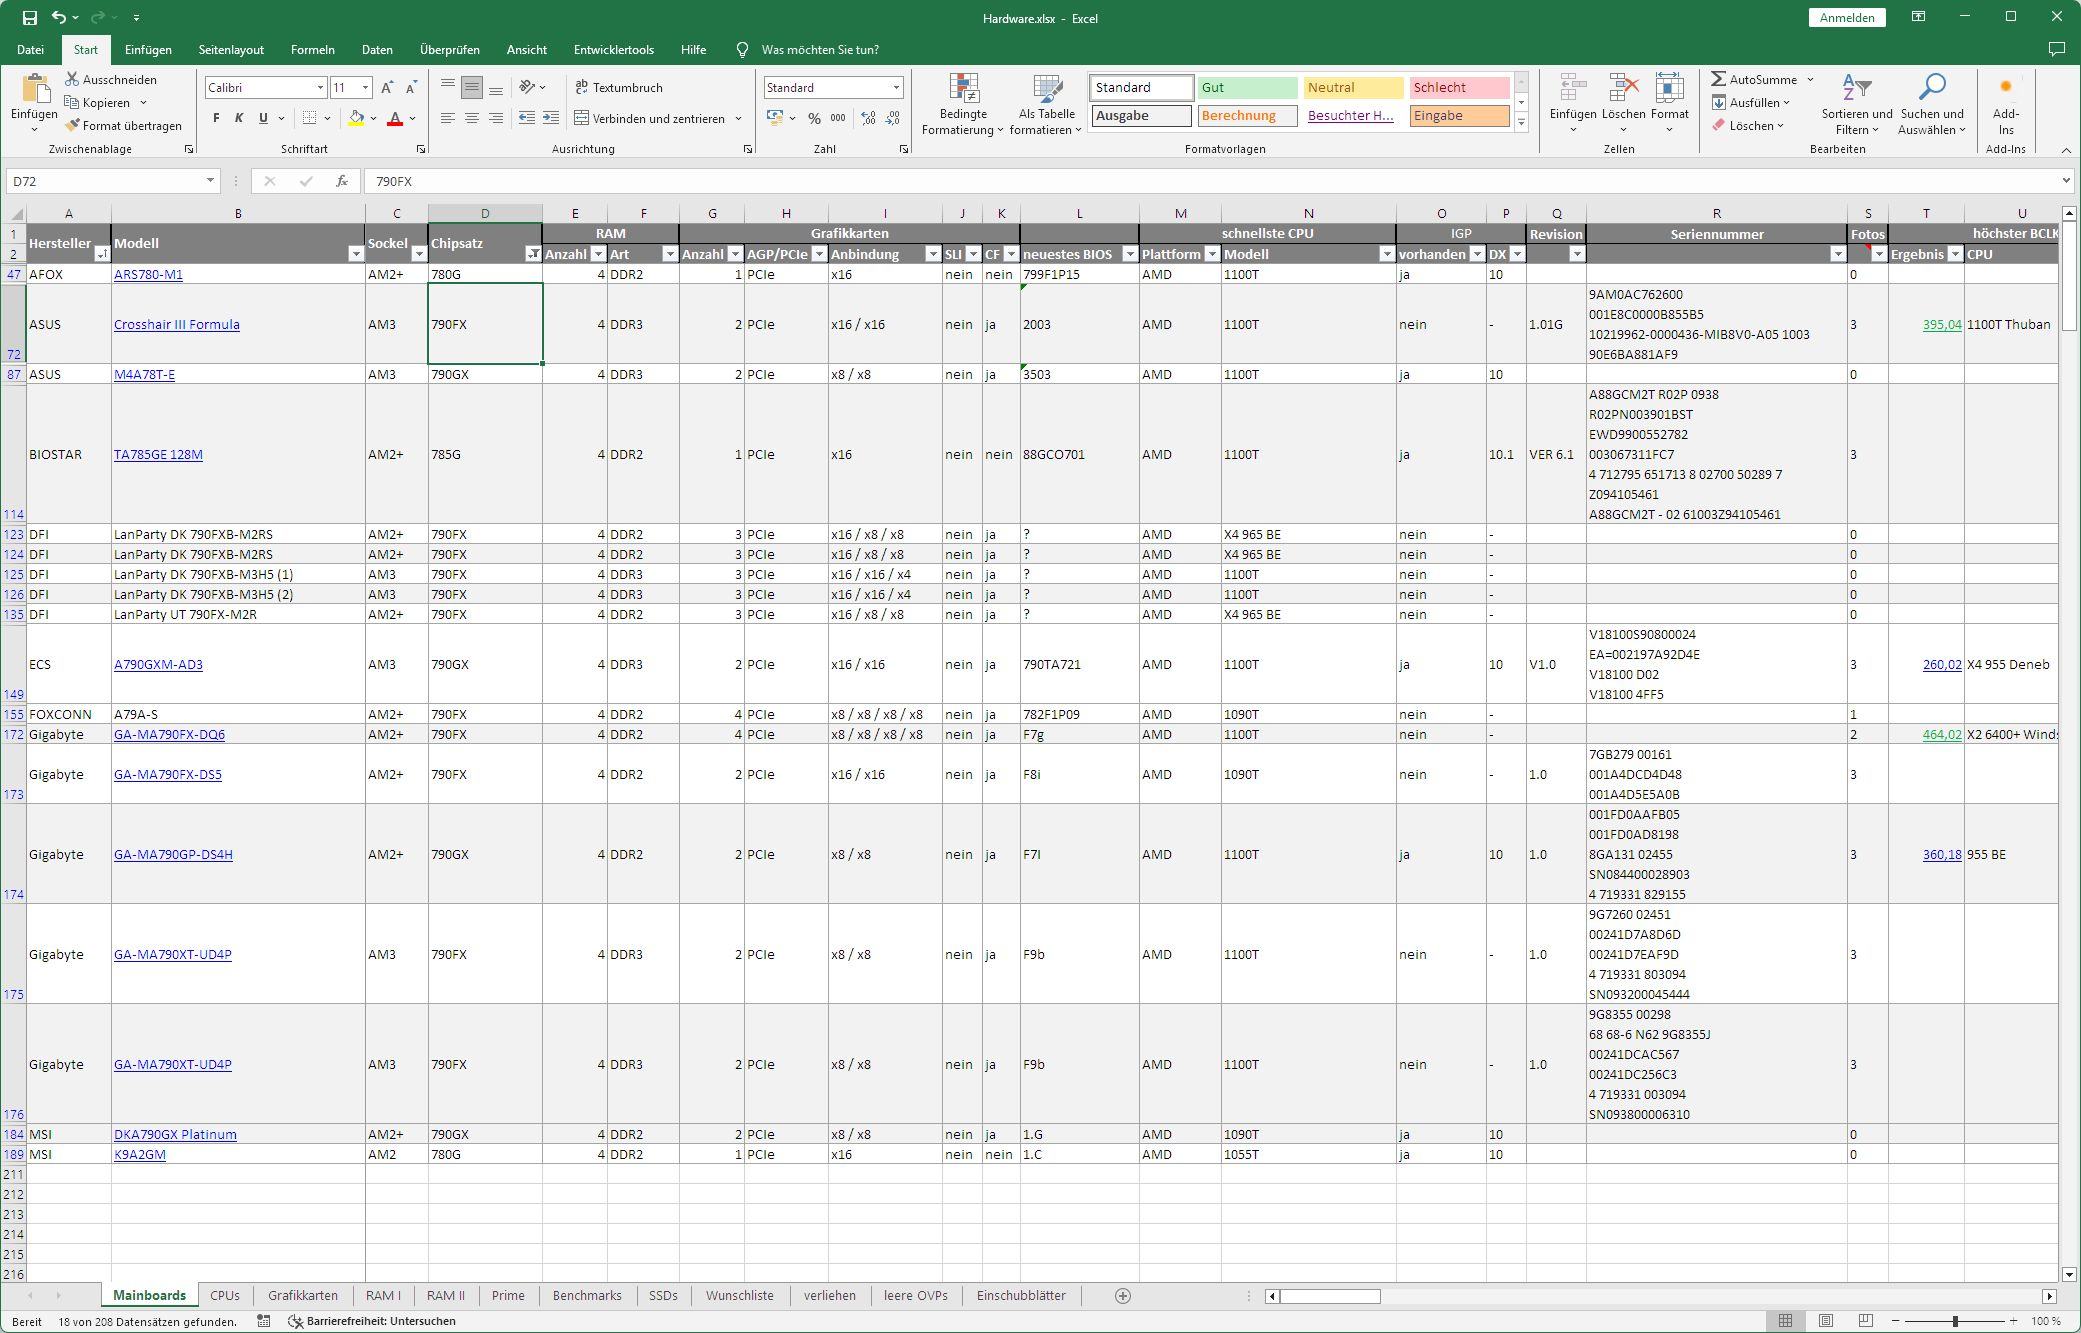2081x1333 pixels.
Task: Click the cell Format icon
Action: pyautogui.click(x=1669, y=89)
